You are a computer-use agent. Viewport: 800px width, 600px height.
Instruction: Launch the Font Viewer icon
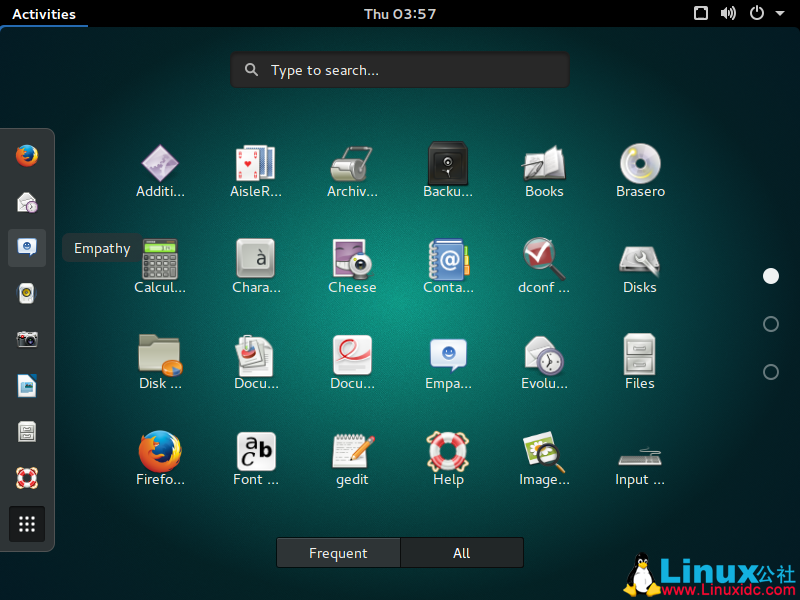click(x=256, y=452)
